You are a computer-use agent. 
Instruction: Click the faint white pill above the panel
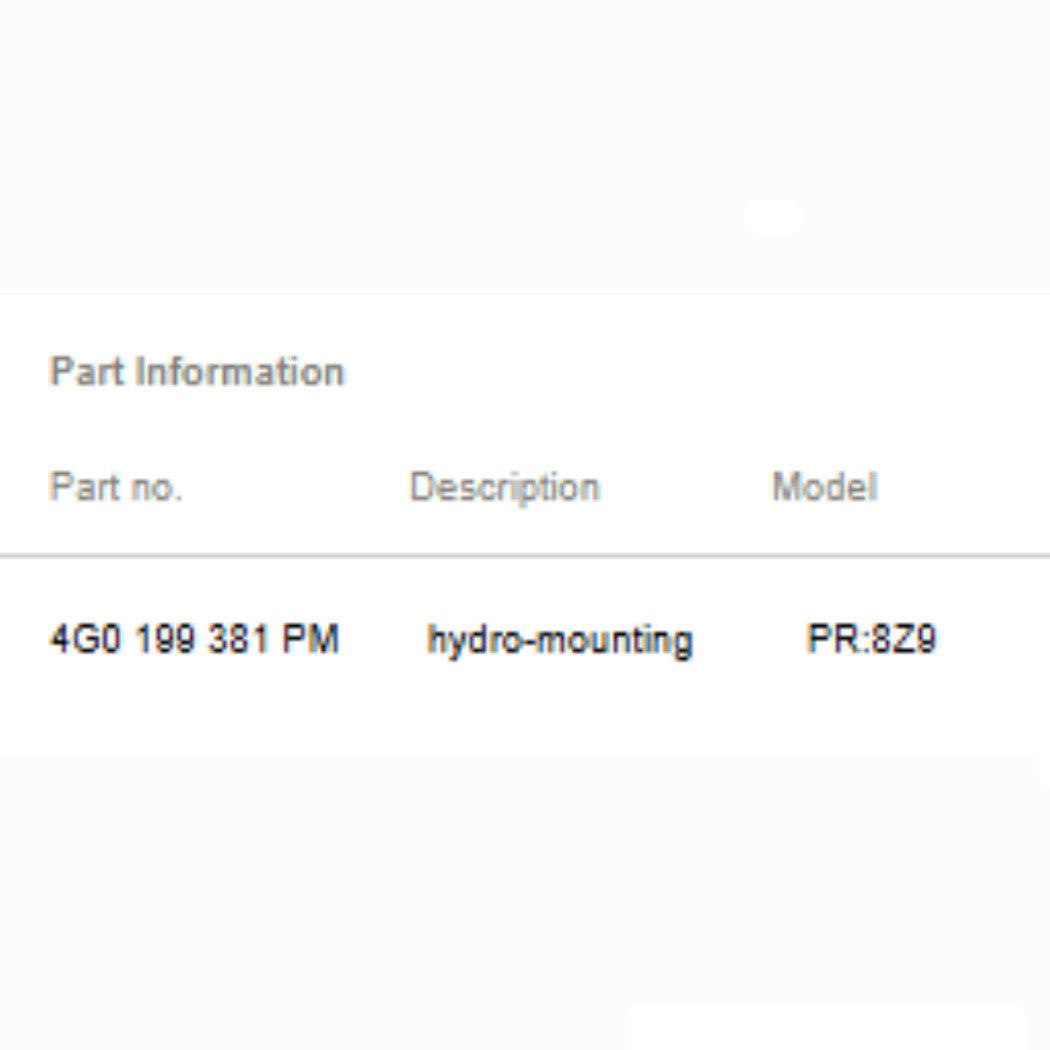click(773, 218)
